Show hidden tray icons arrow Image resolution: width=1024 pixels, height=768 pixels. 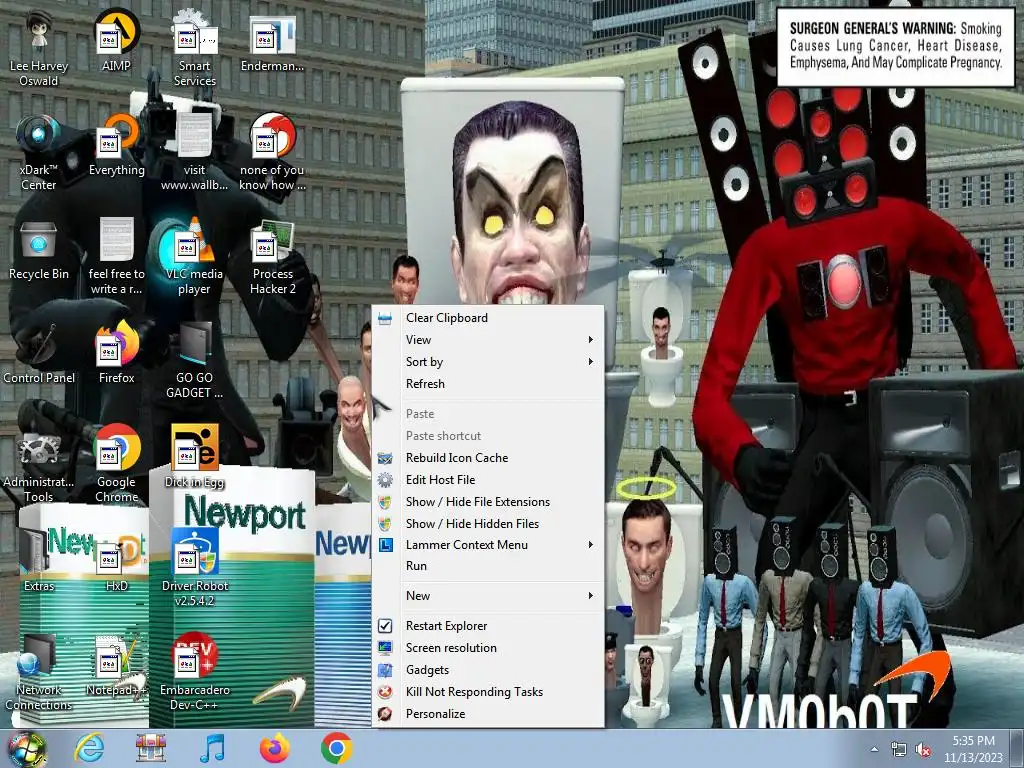pos(874,750)
